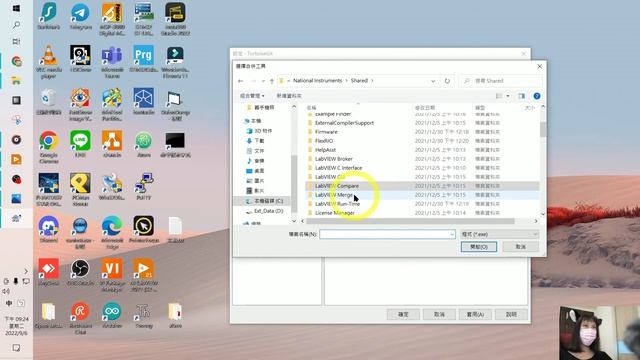Select the Microsoft Teams desktop icon
This screenshot has height=360, width=640.
(x=112, y=62)
